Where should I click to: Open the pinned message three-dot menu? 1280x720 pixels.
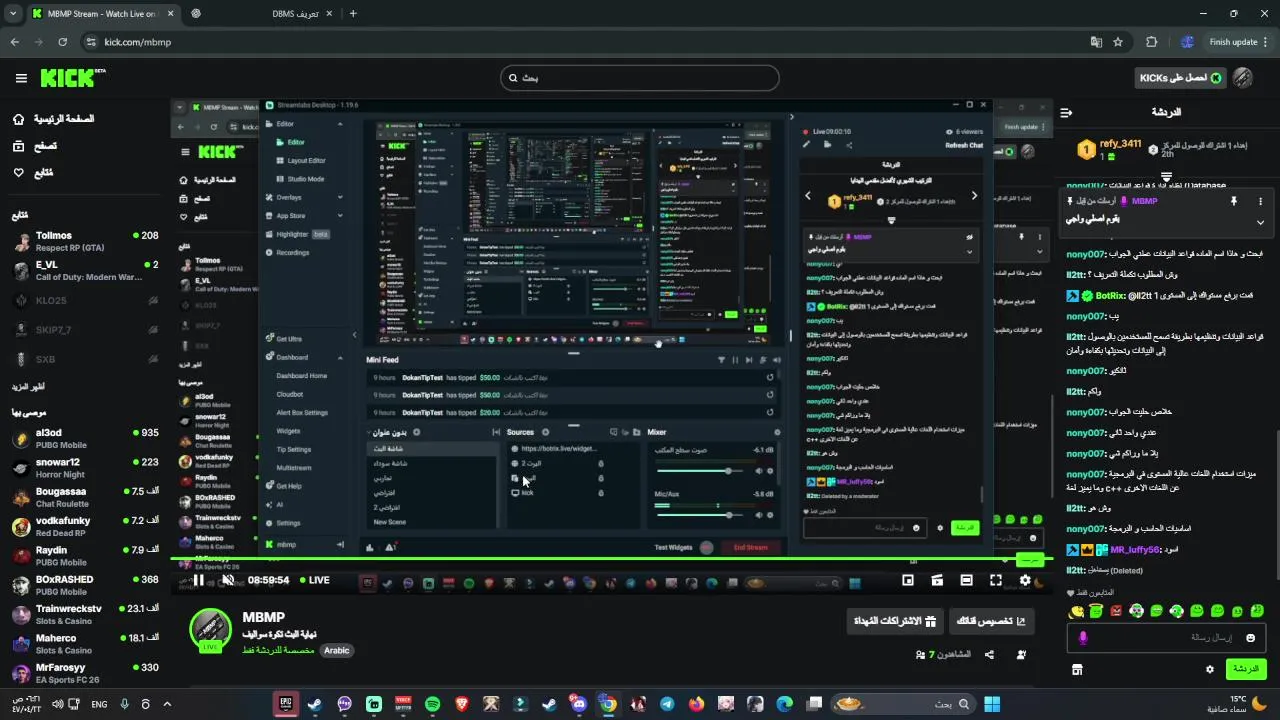1260,201
